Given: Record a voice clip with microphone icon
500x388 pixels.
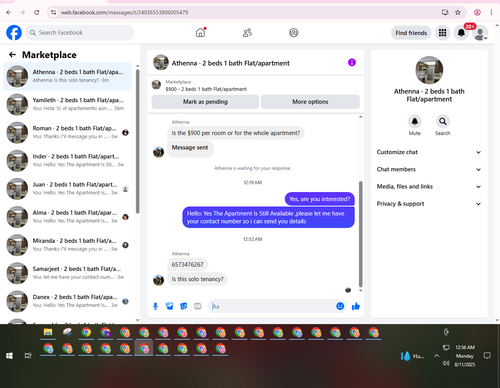Looking at the screenshot, I should click(155, 306).
